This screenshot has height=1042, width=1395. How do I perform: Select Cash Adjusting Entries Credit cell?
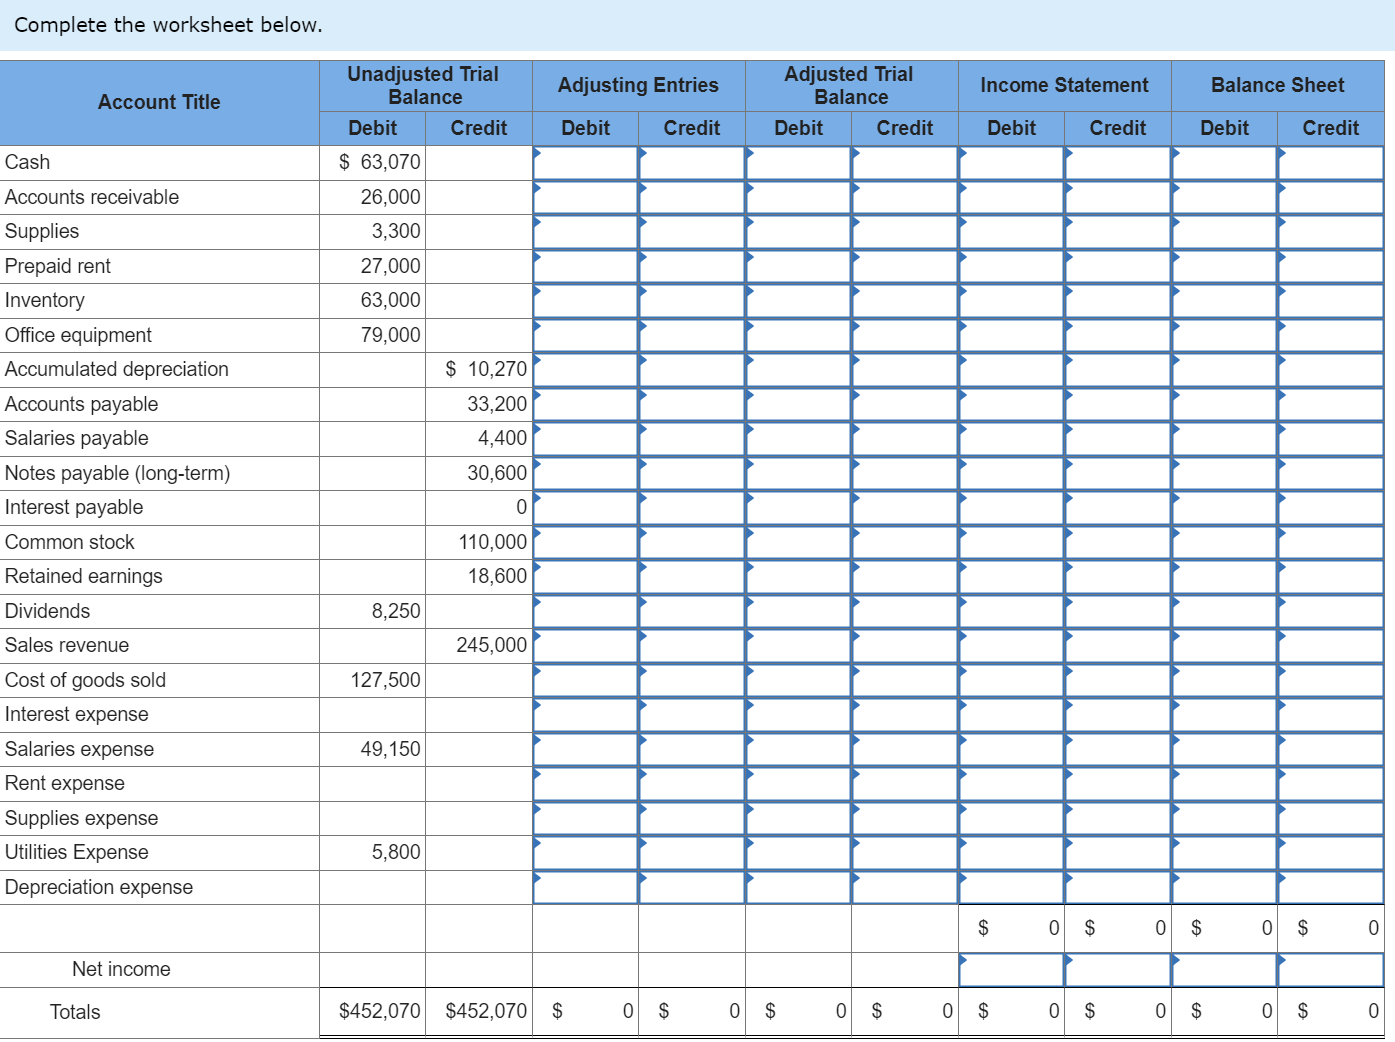(x=692, y=163)
